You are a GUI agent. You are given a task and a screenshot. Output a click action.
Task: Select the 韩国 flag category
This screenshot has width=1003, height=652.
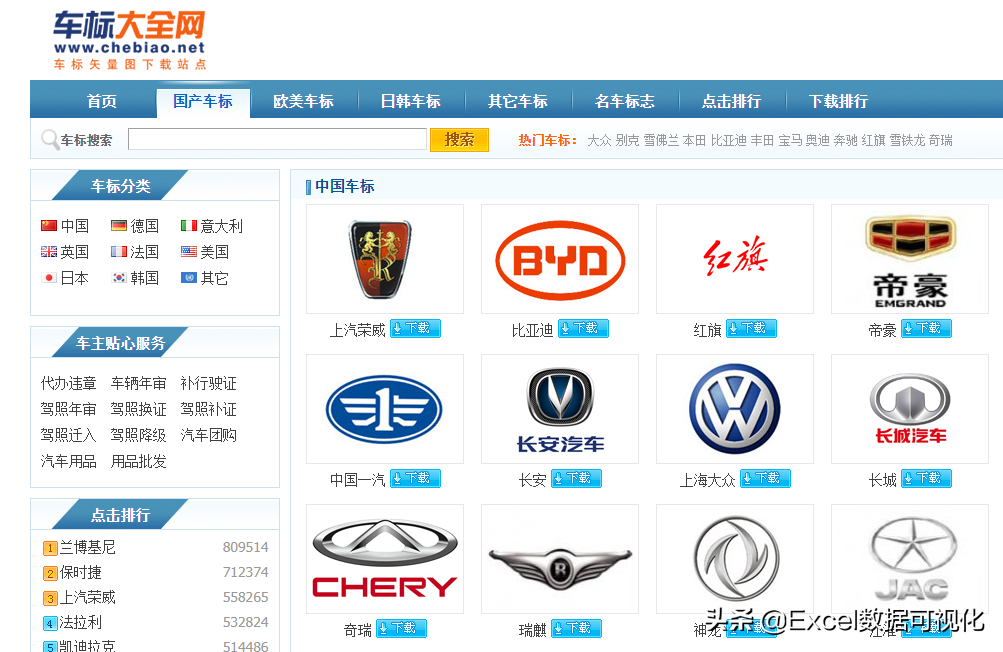click(134, 278)
